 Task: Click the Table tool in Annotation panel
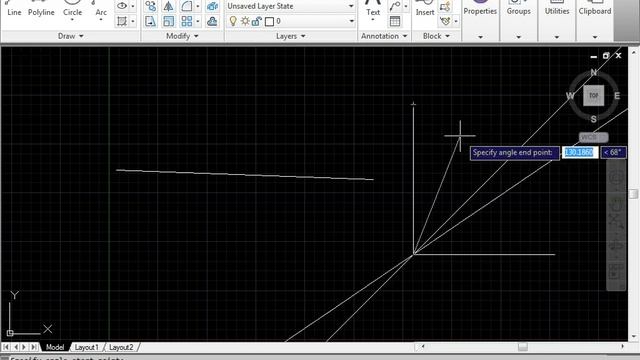click(394, 21)
